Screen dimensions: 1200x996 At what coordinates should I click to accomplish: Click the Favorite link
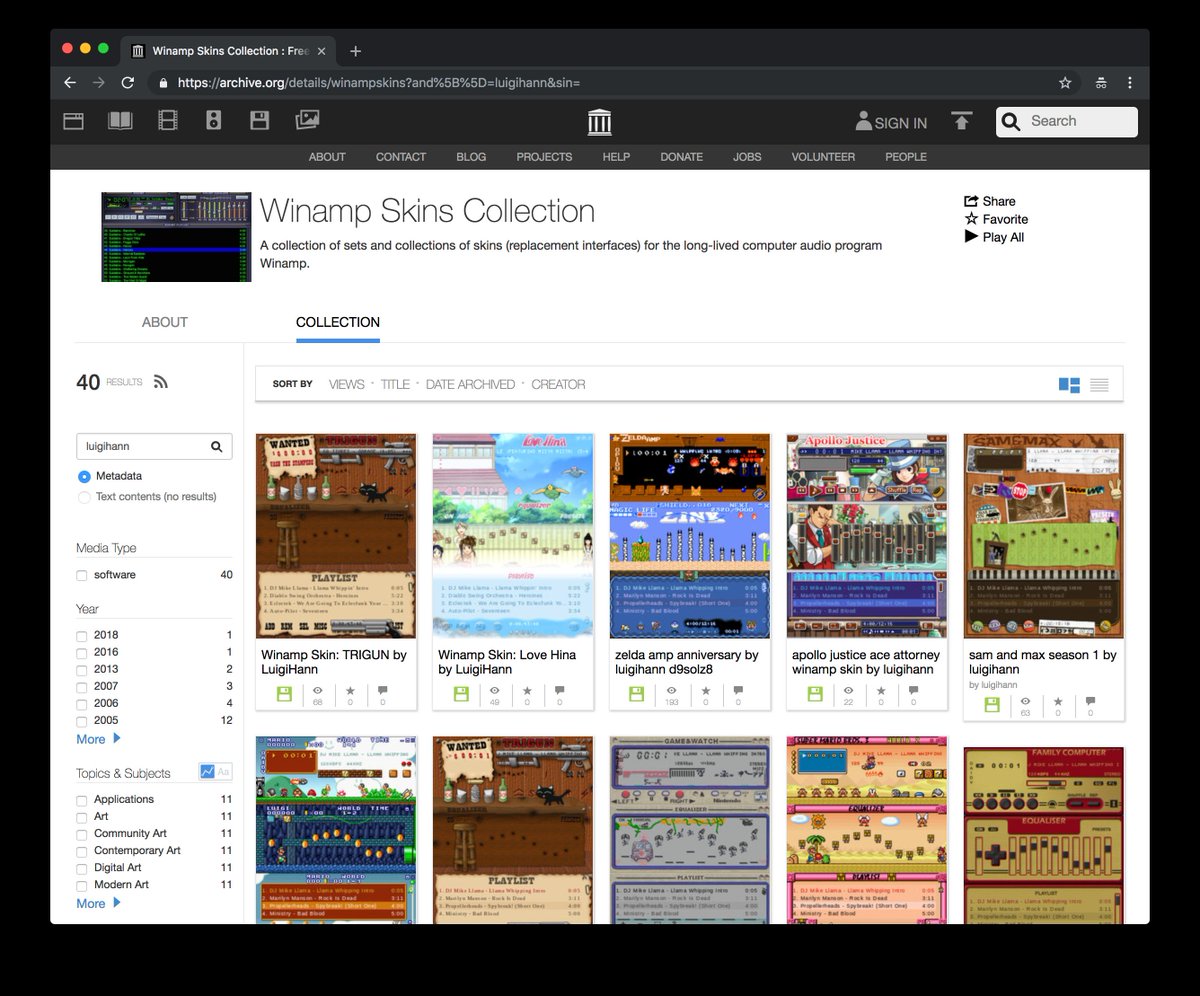(996, 219)
